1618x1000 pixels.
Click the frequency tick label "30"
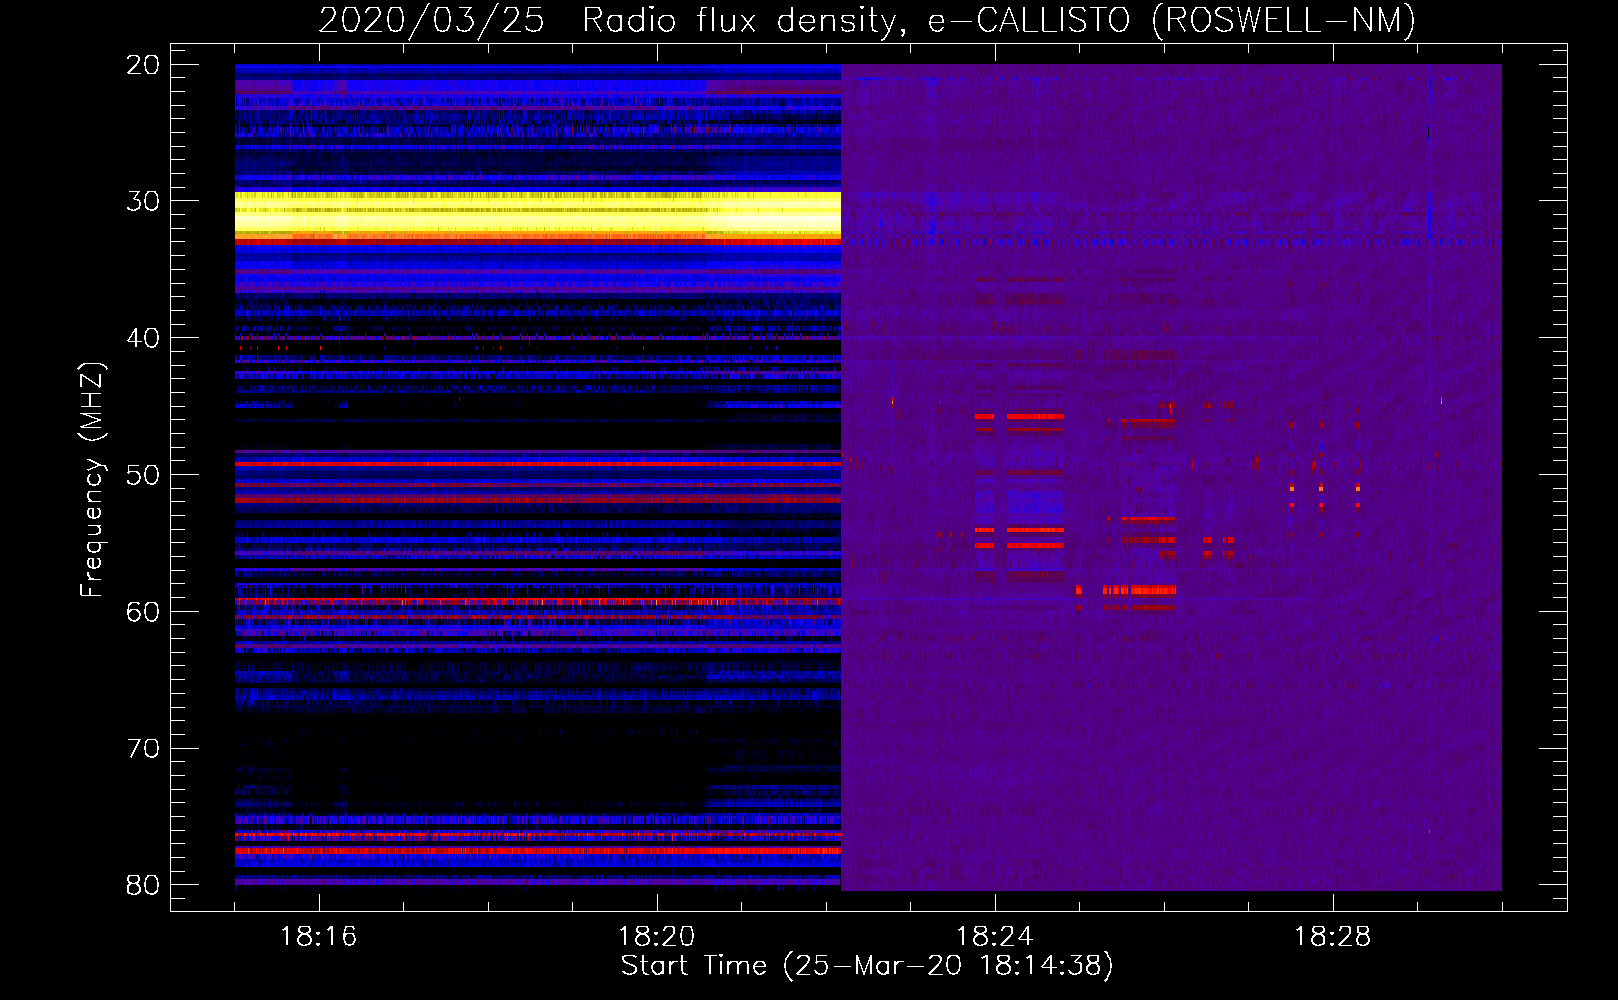[x=143, y=201]
